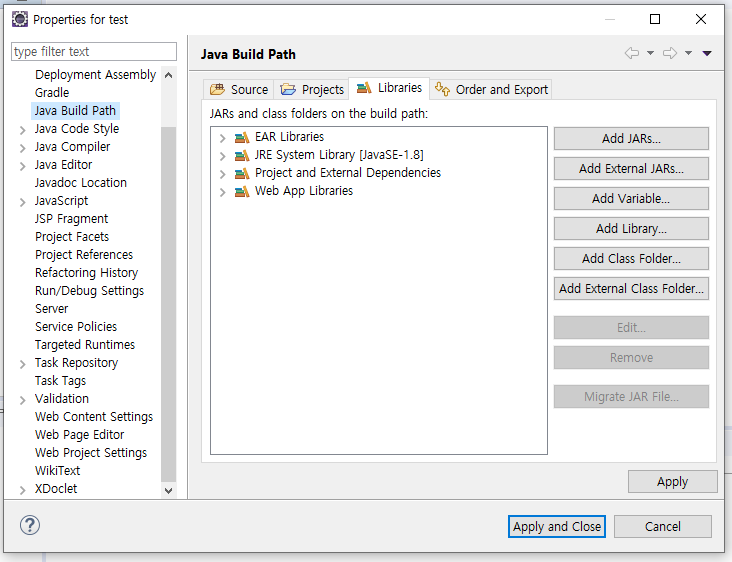Click the type filter text field

click(94, 51)
